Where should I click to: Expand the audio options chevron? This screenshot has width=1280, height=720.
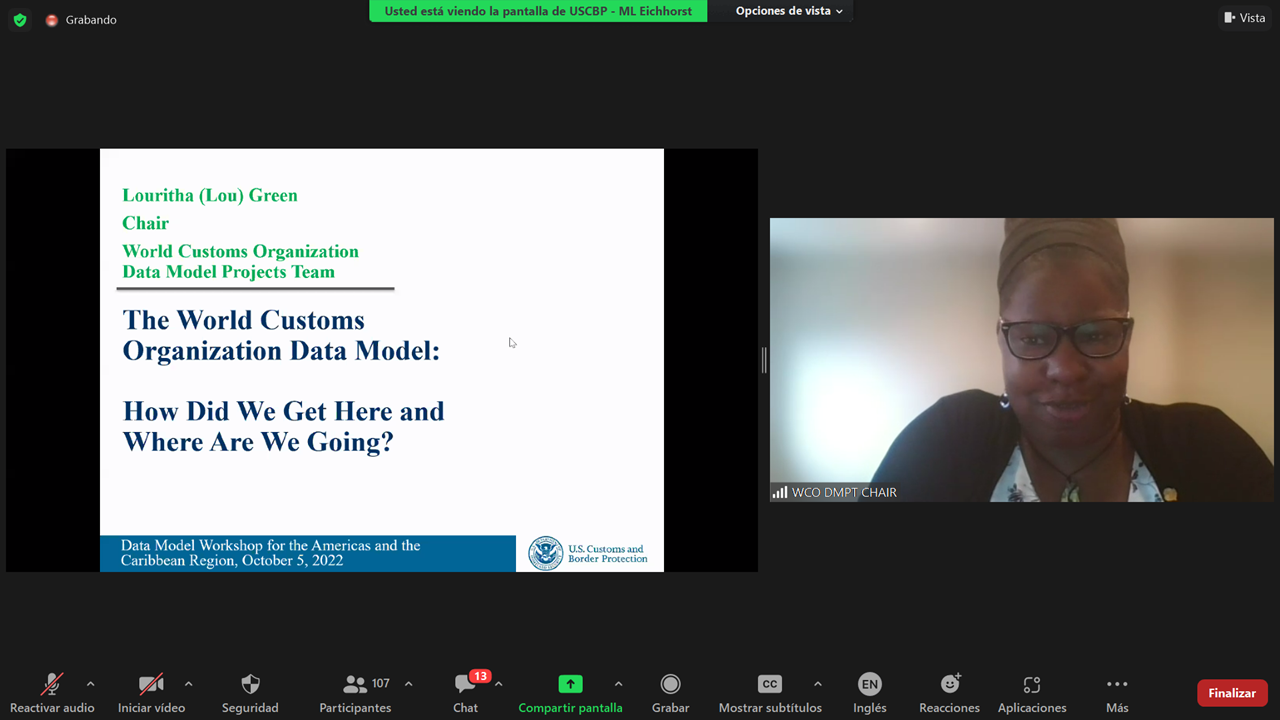coord(90,684)
